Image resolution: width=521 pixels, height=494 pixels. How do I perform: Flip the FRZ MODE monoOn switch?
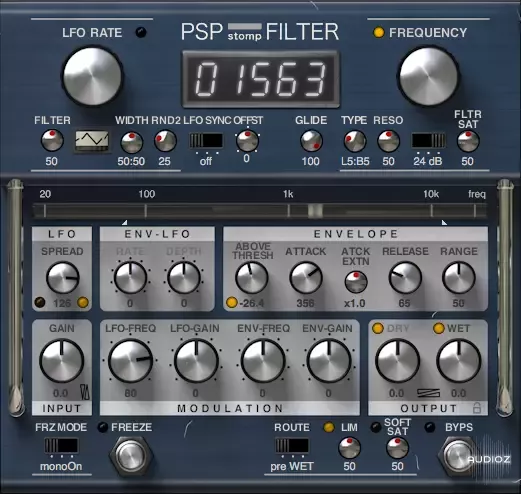(61, 446)
